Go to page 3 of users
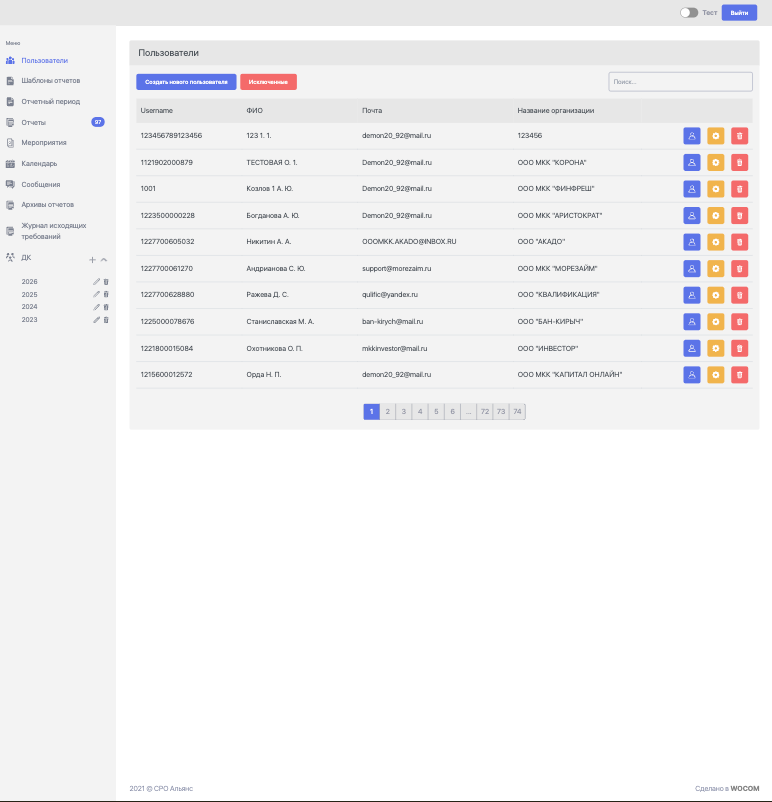Viewport: 772px width, 802px height. click(404, 412)
